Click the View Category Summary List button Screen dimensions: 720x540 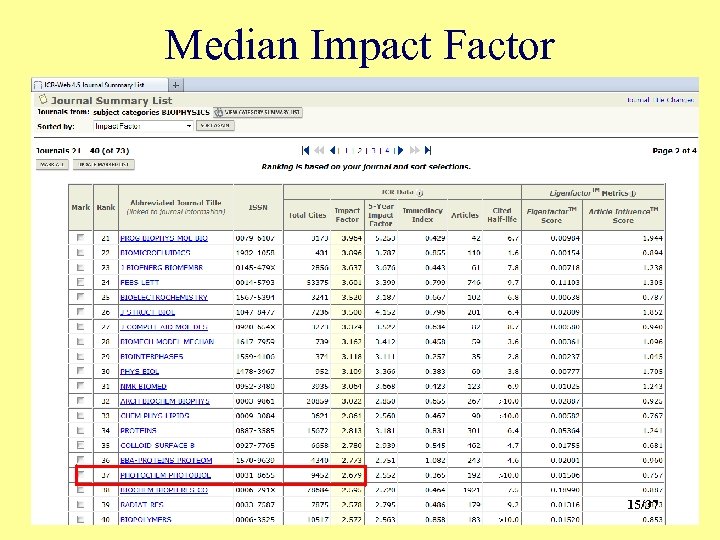[x=258, y=112]
